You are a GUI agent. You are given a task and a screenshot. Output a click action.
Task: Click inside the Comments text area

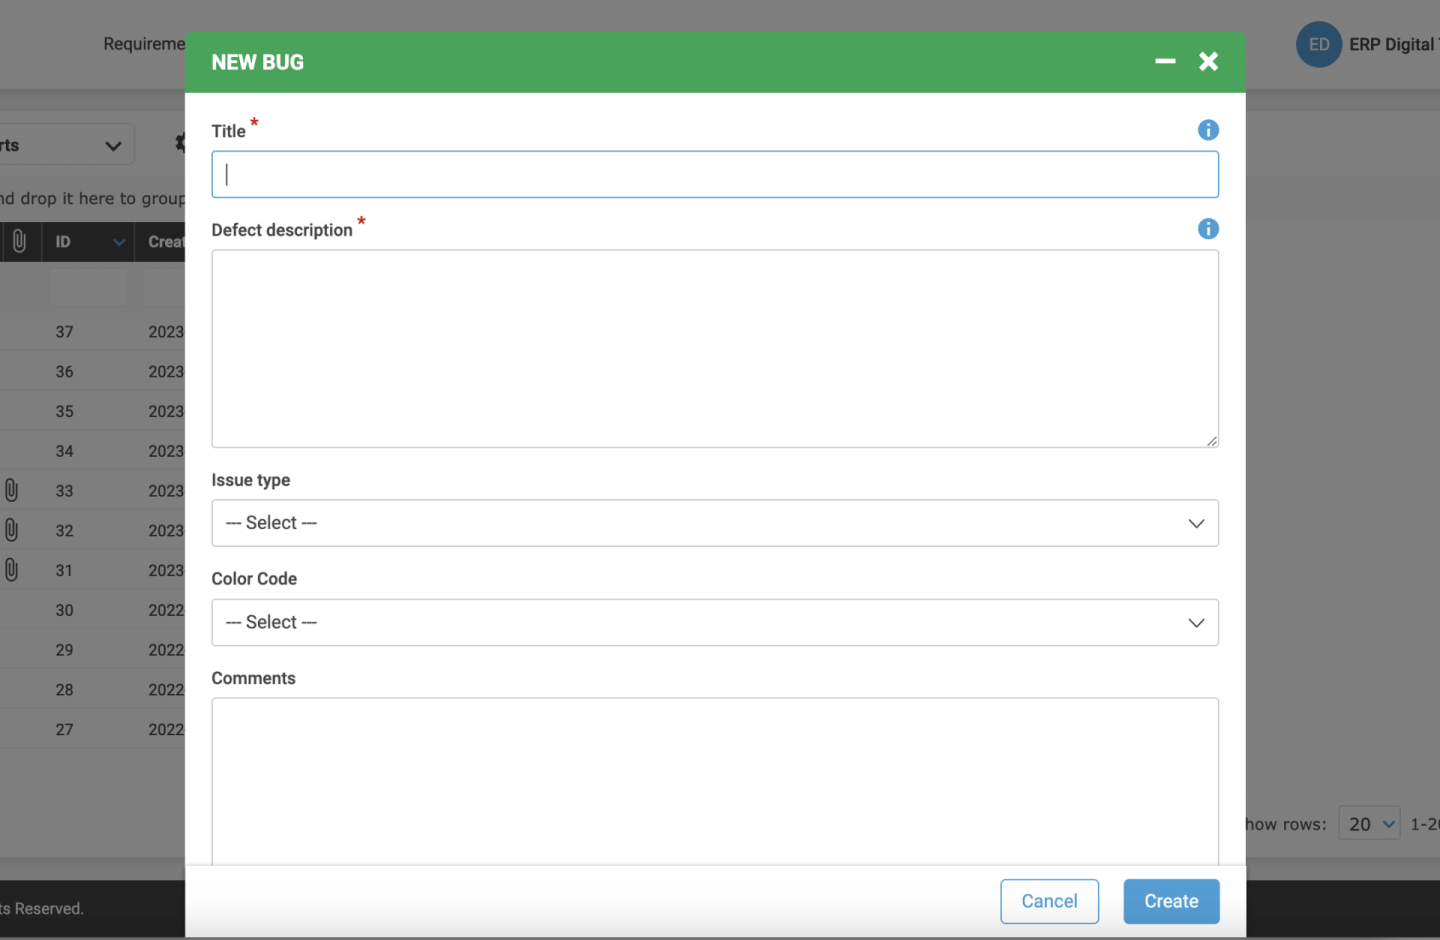tap(715, 780)
